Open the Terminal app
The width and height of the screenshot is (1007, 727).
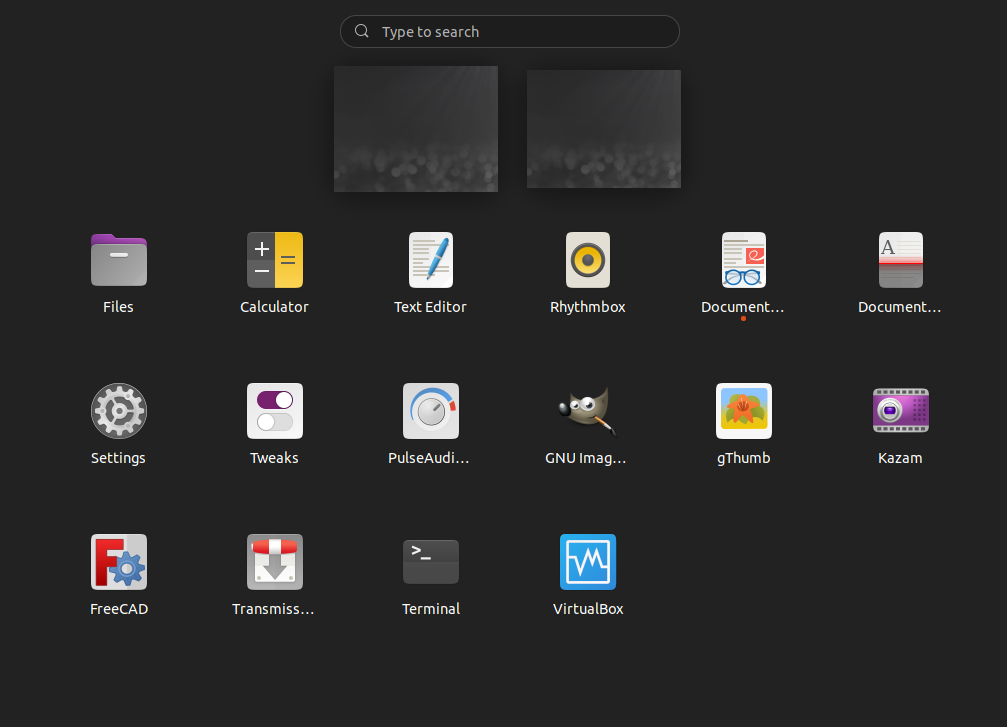[431, 562]
